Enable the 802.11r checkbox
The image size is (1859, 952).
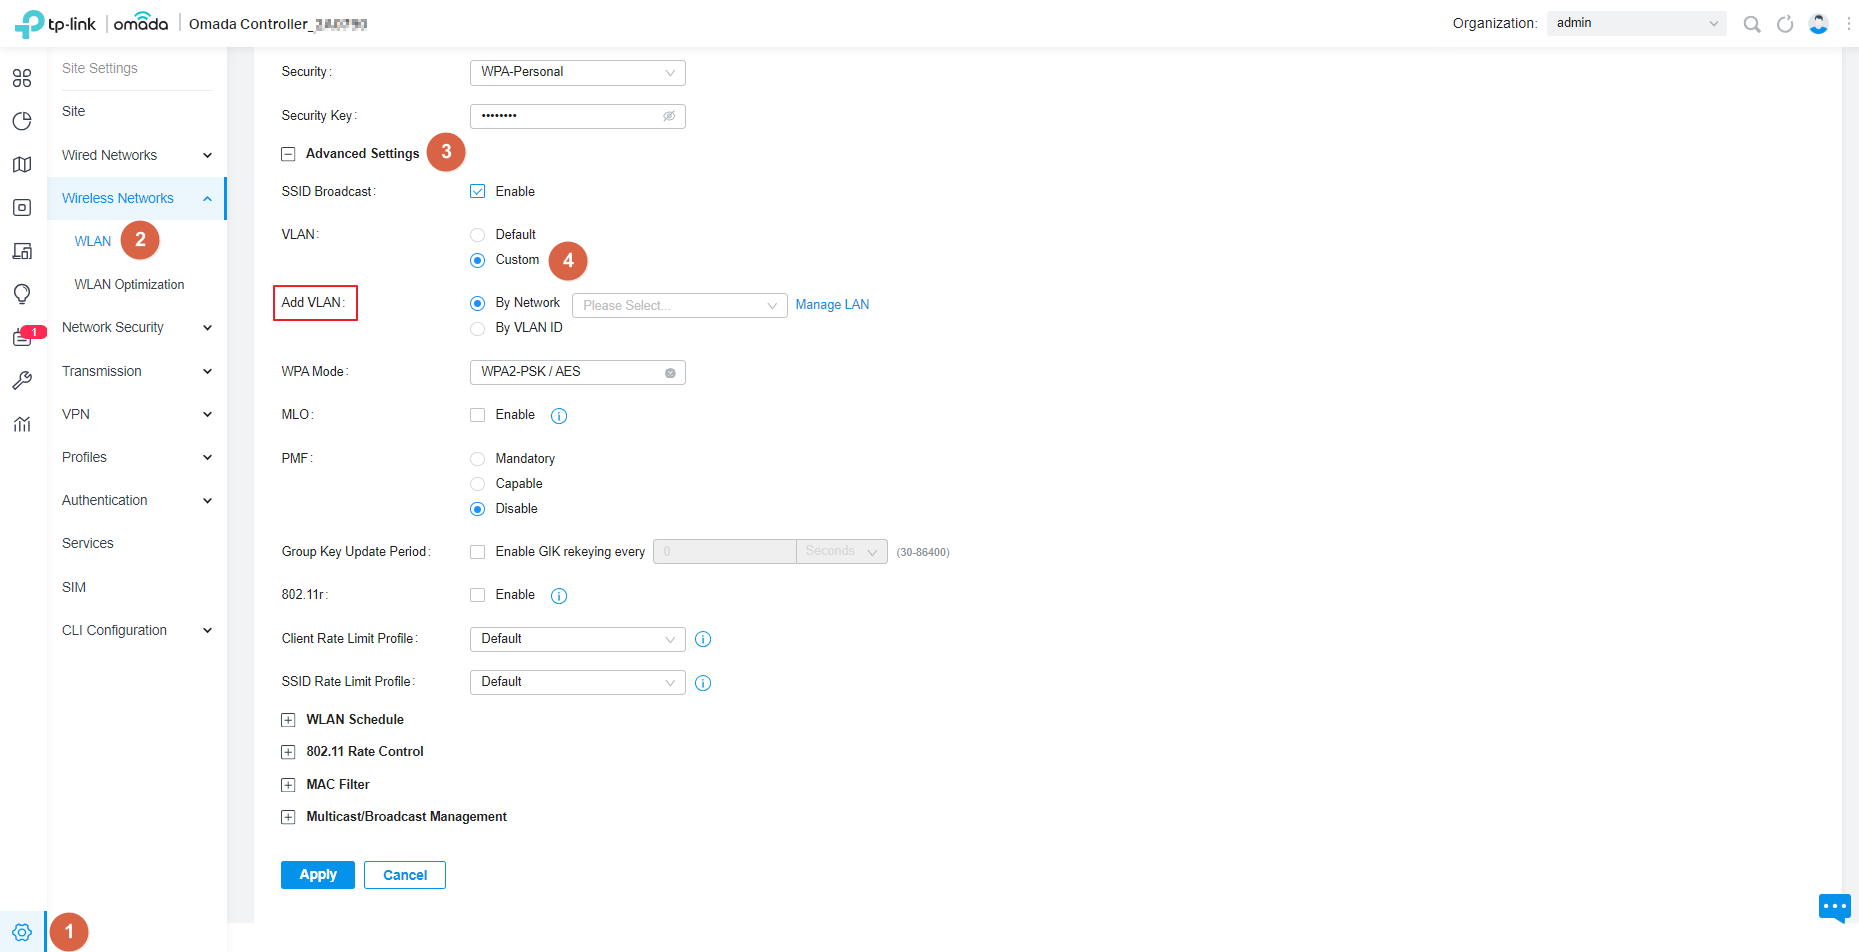[x=478, y=595]
